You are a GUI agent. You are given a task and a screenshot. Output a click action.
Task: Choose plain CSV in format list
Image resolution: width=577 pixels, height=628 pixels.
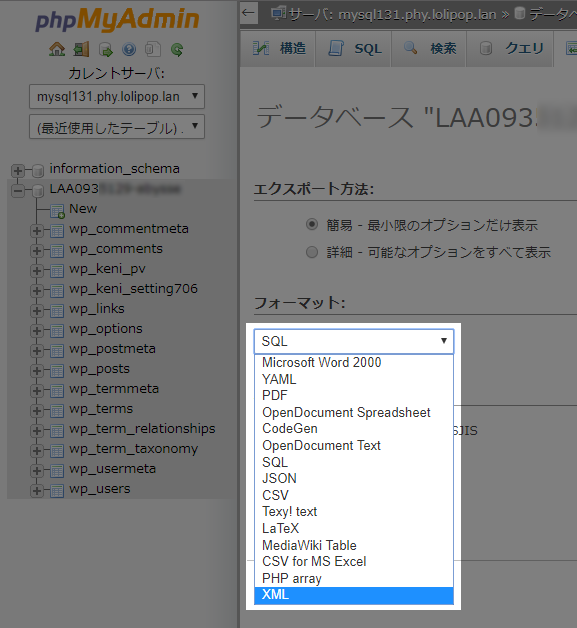pos(354,495)
